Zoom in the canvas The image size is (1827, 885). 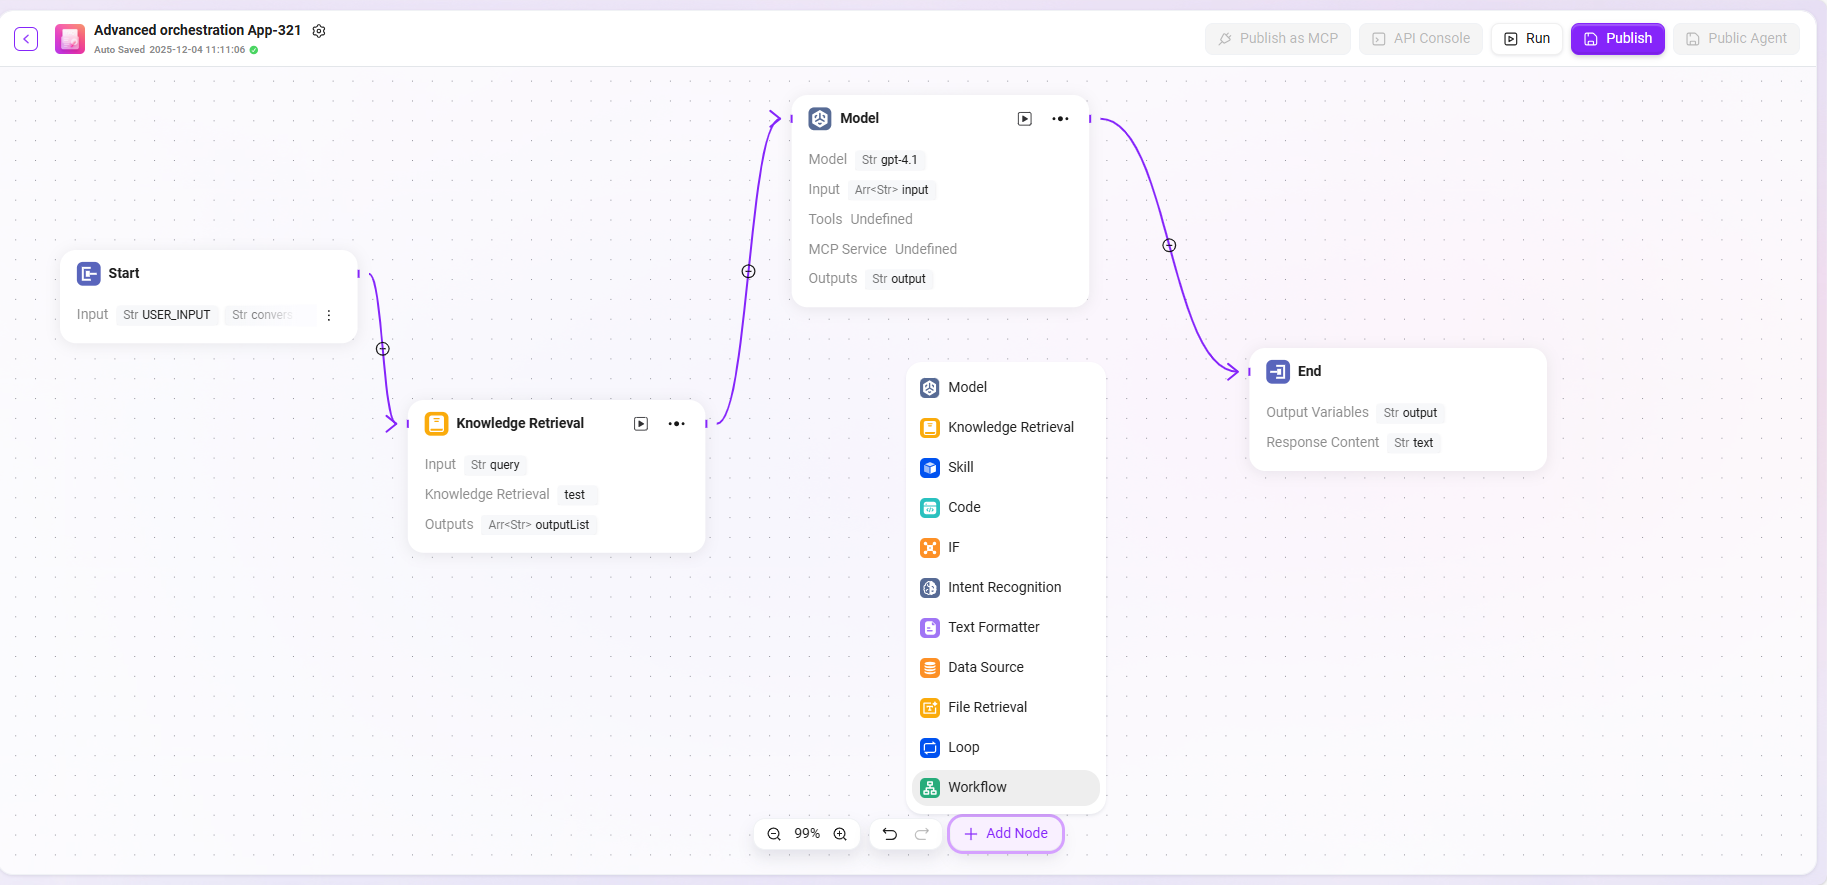840,834
